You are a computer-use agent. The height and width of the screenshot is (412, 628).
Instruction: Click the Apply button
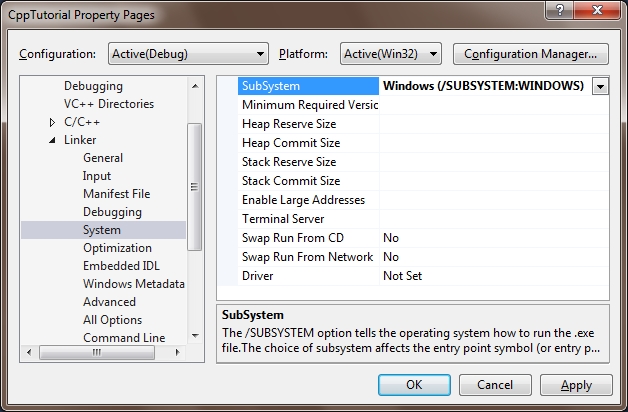[576, 385]
